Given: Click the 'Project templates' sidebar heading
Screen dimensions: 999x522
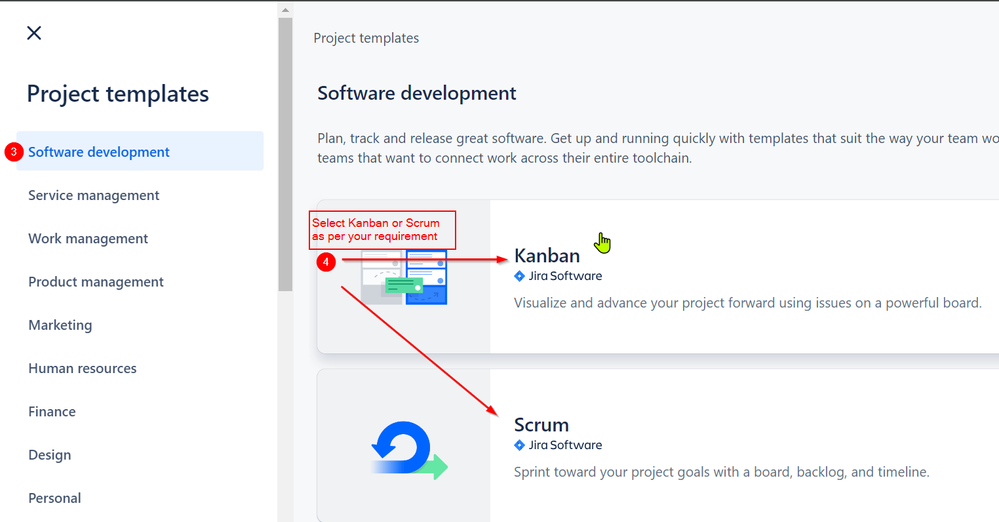Looking at the screenshot, I should 118,94.
